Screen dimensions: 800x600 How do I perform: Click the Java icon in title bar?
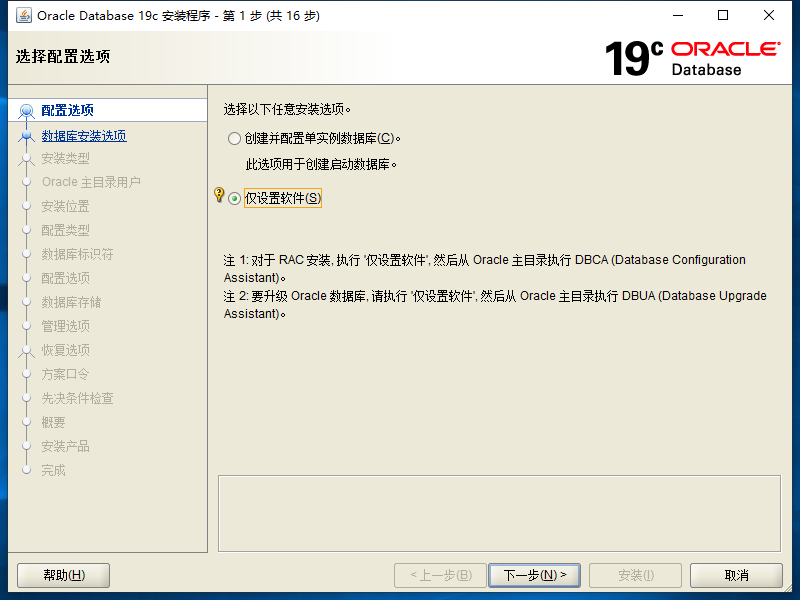[x=23, y=15]
